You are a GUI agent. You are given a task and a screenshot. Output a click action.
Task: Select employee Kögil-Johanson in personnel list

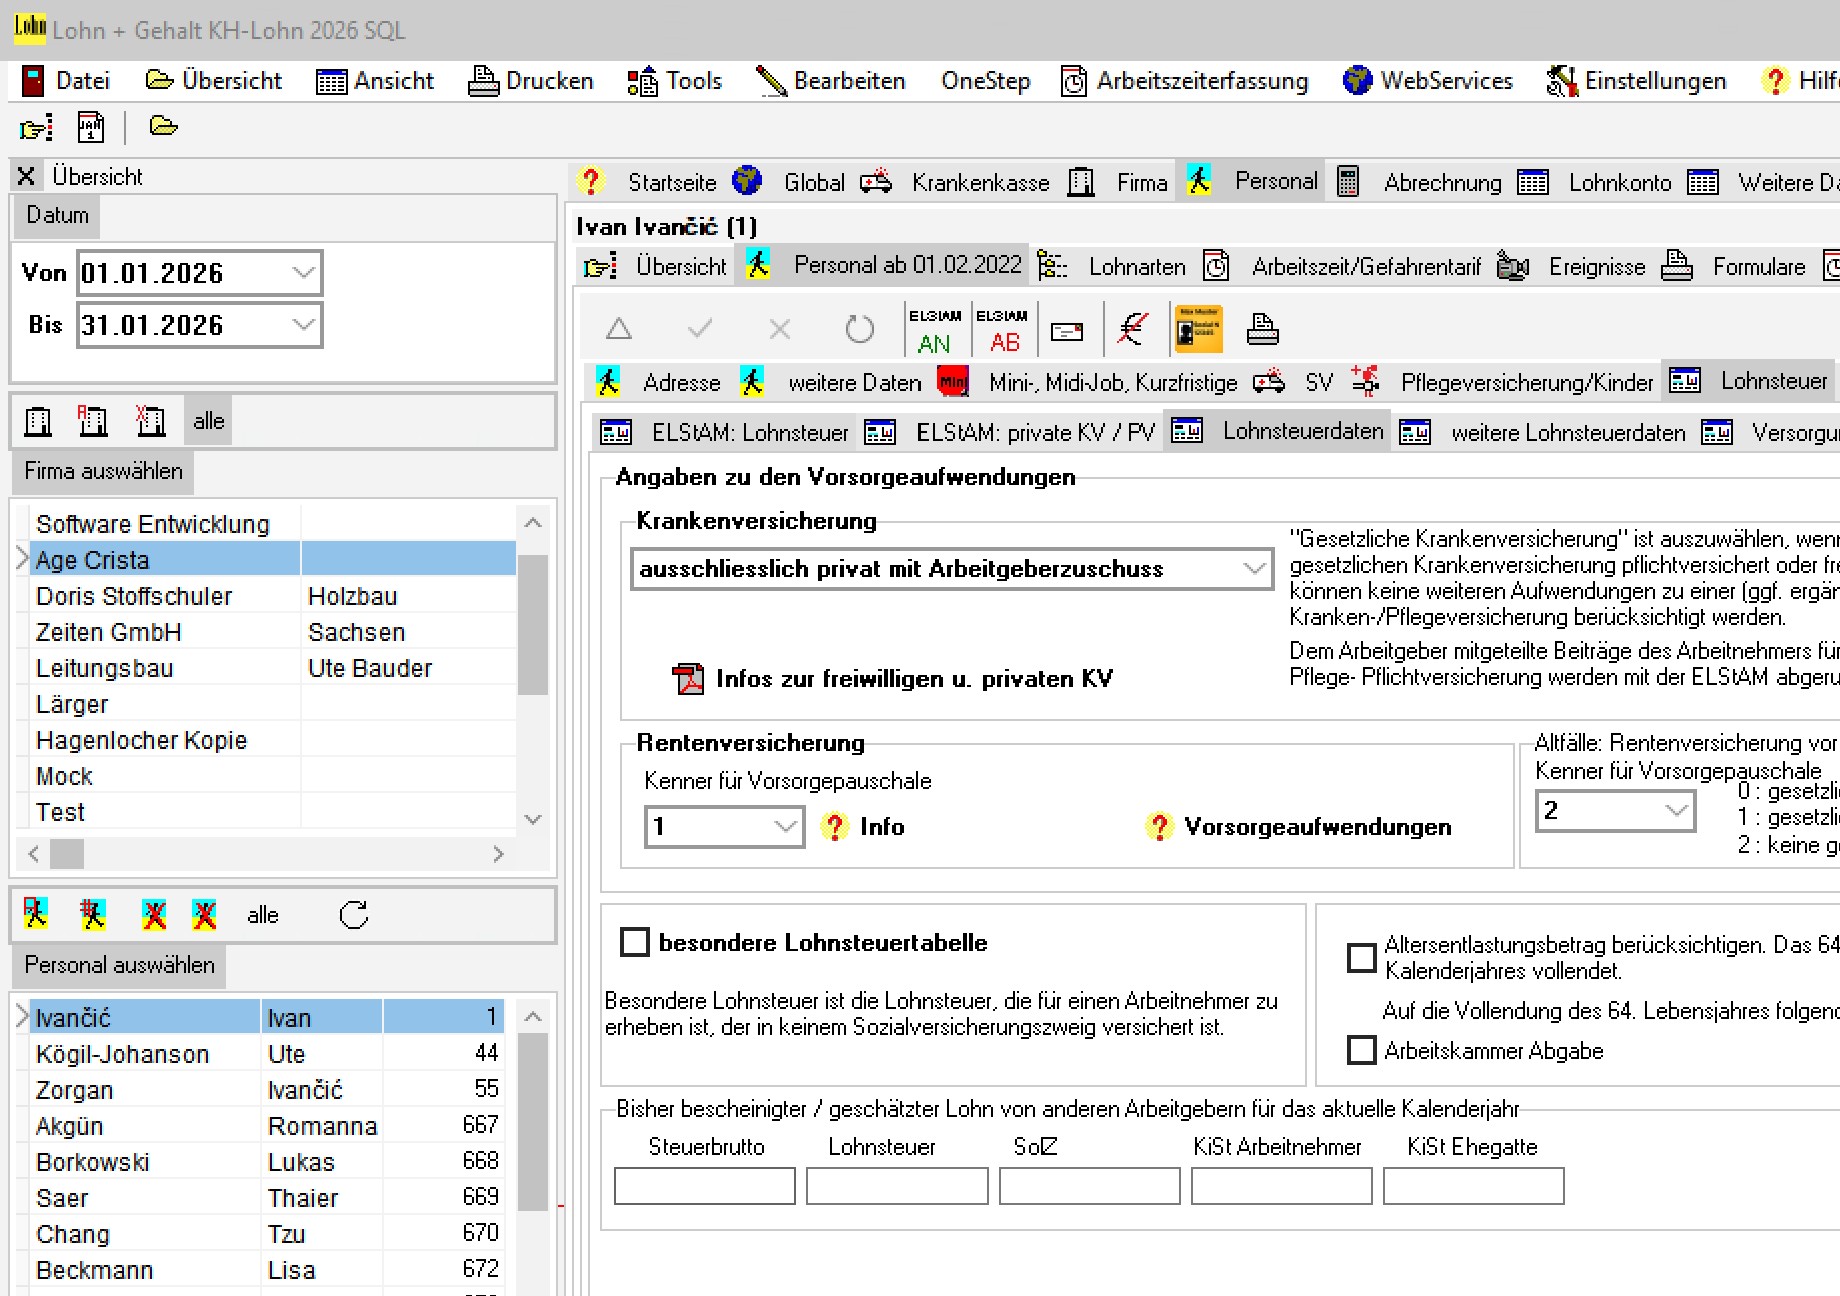tap(122, 1054)
